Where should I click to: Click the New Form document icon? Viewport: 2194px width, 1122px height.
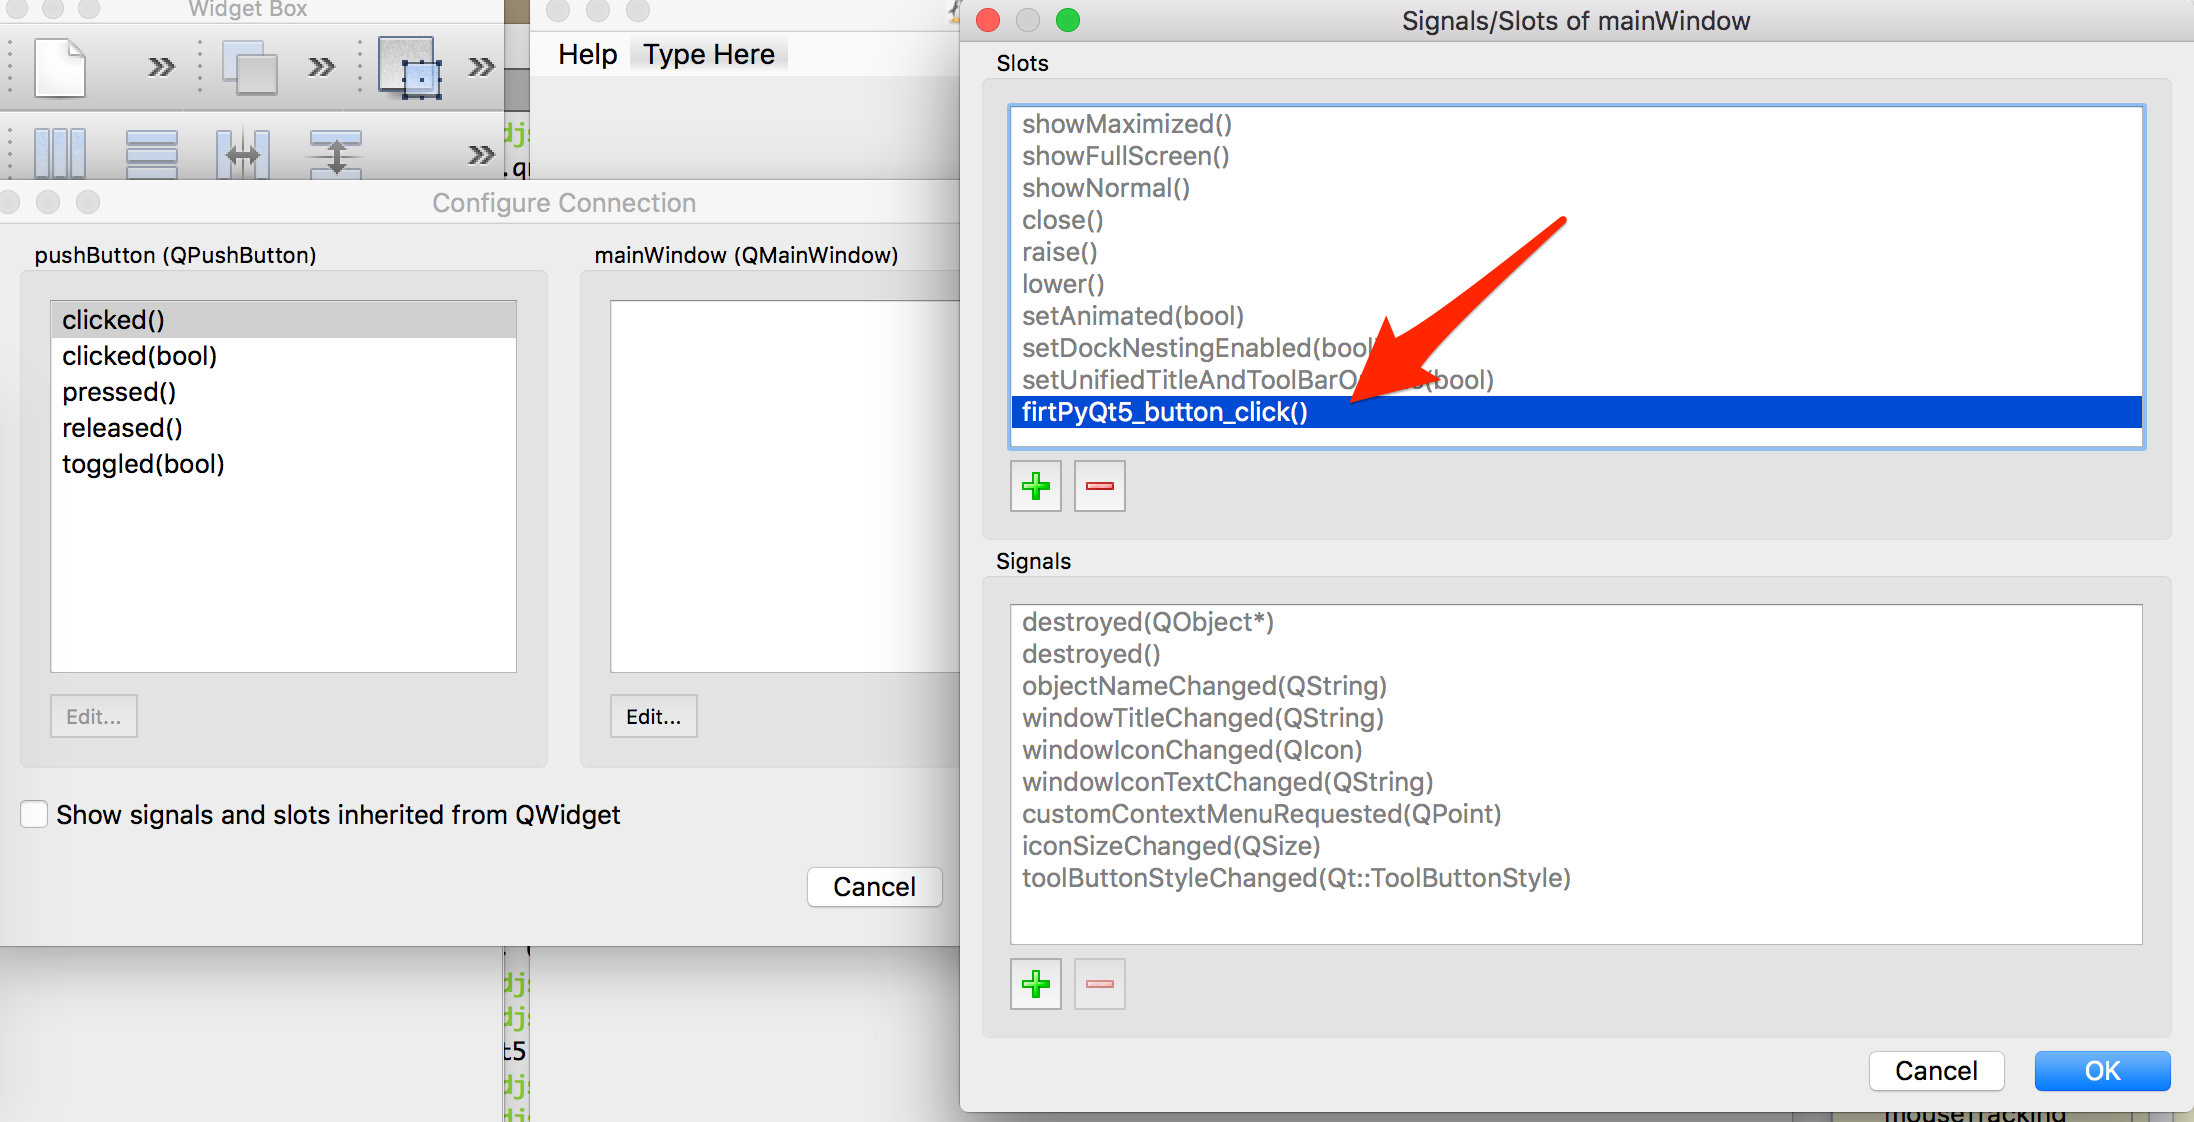[59, 67]
